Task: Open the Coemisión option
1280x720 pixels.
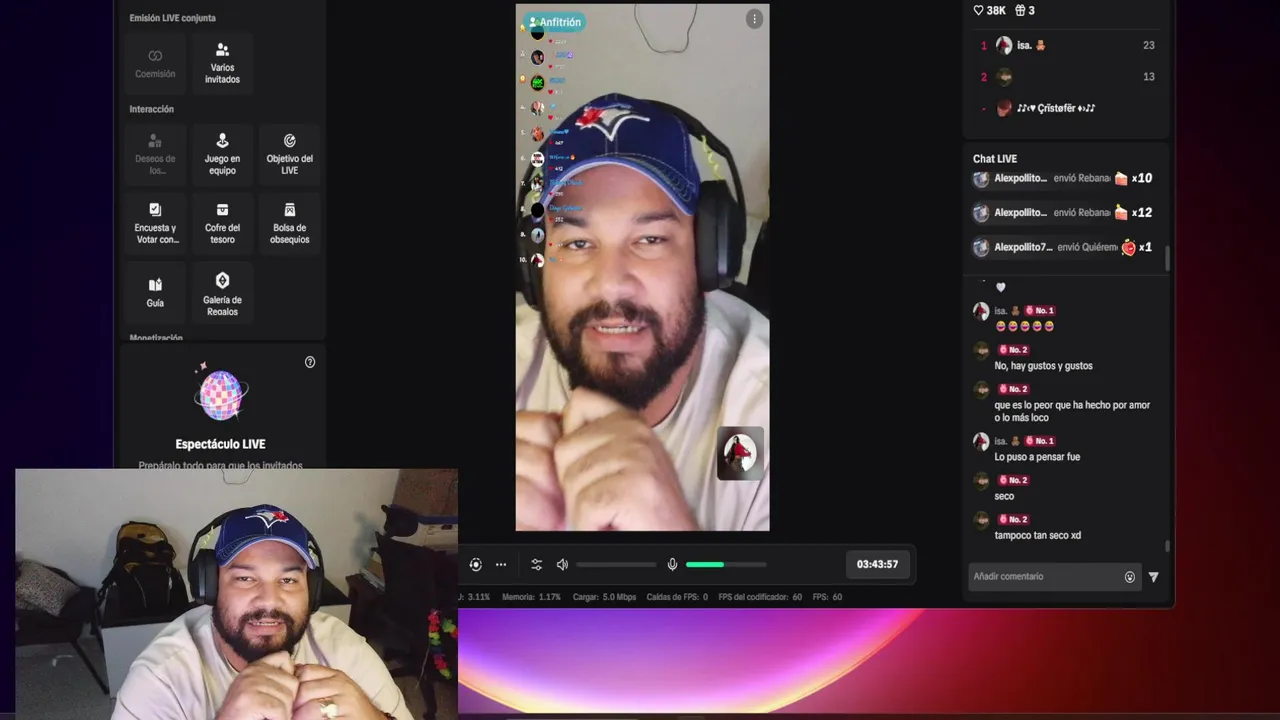Action: 155,64
